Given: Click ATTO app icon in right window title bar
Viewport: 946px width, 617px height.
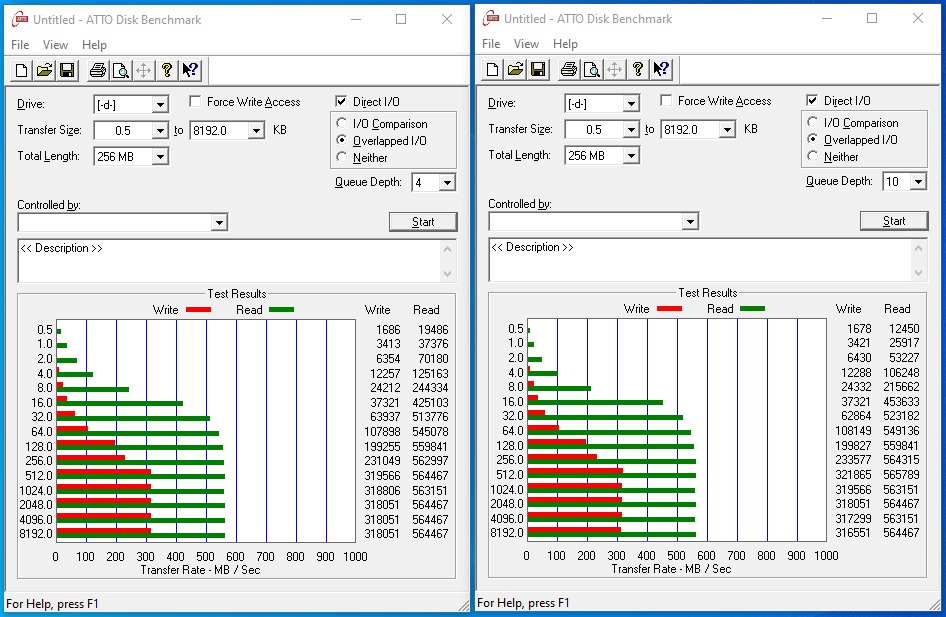Looking at the screenshot, I should tap(491, 18).
